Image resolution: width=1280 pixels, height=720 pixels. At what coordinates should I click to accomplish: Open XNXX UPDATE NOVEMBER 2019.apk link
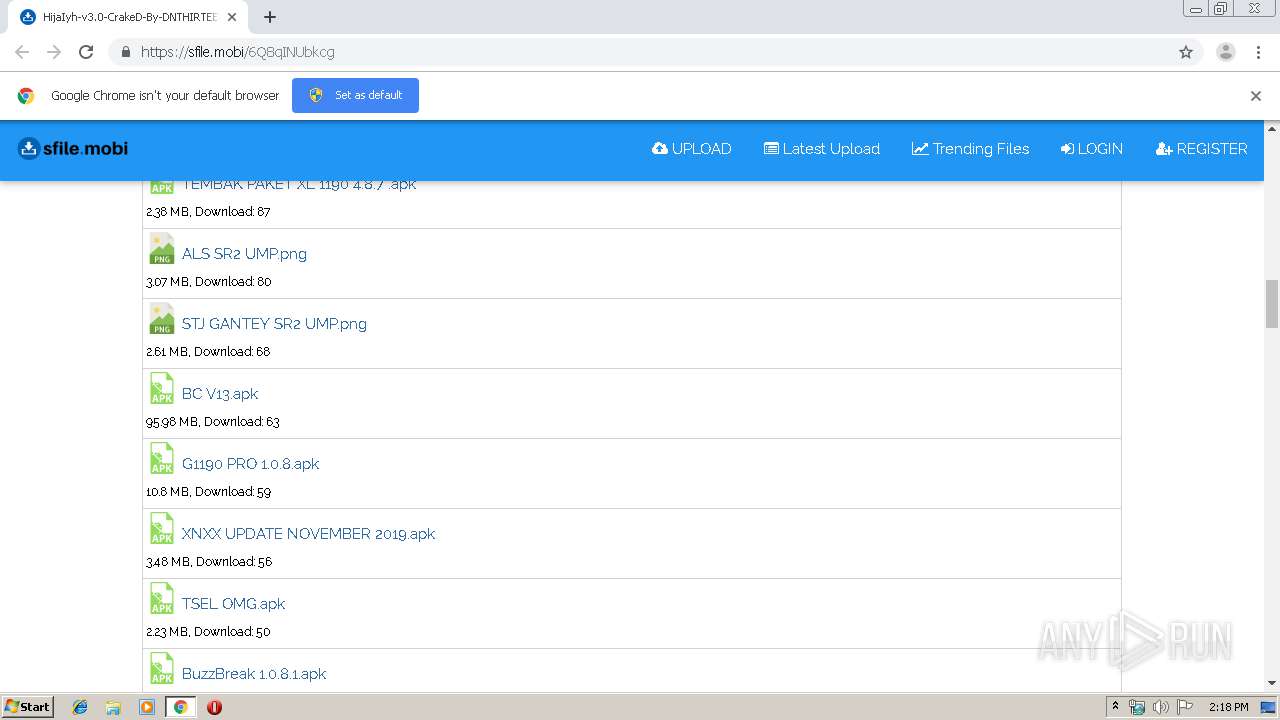[308, 534]
